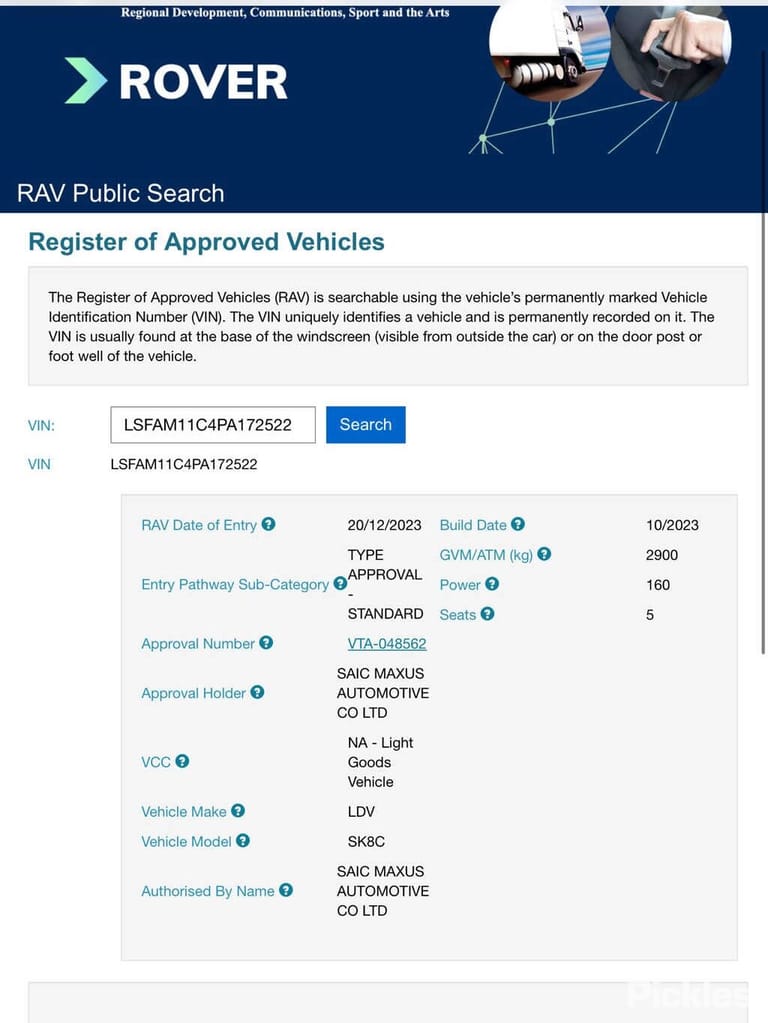The height and width of the screenshot is (1023, 768).
Task: Click the Vehicle Model label
Action: coord(187,842)
